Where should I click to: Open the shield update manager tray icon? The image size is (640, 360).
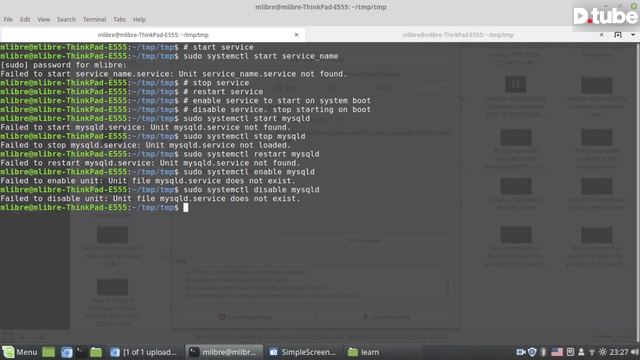[532, 352]
